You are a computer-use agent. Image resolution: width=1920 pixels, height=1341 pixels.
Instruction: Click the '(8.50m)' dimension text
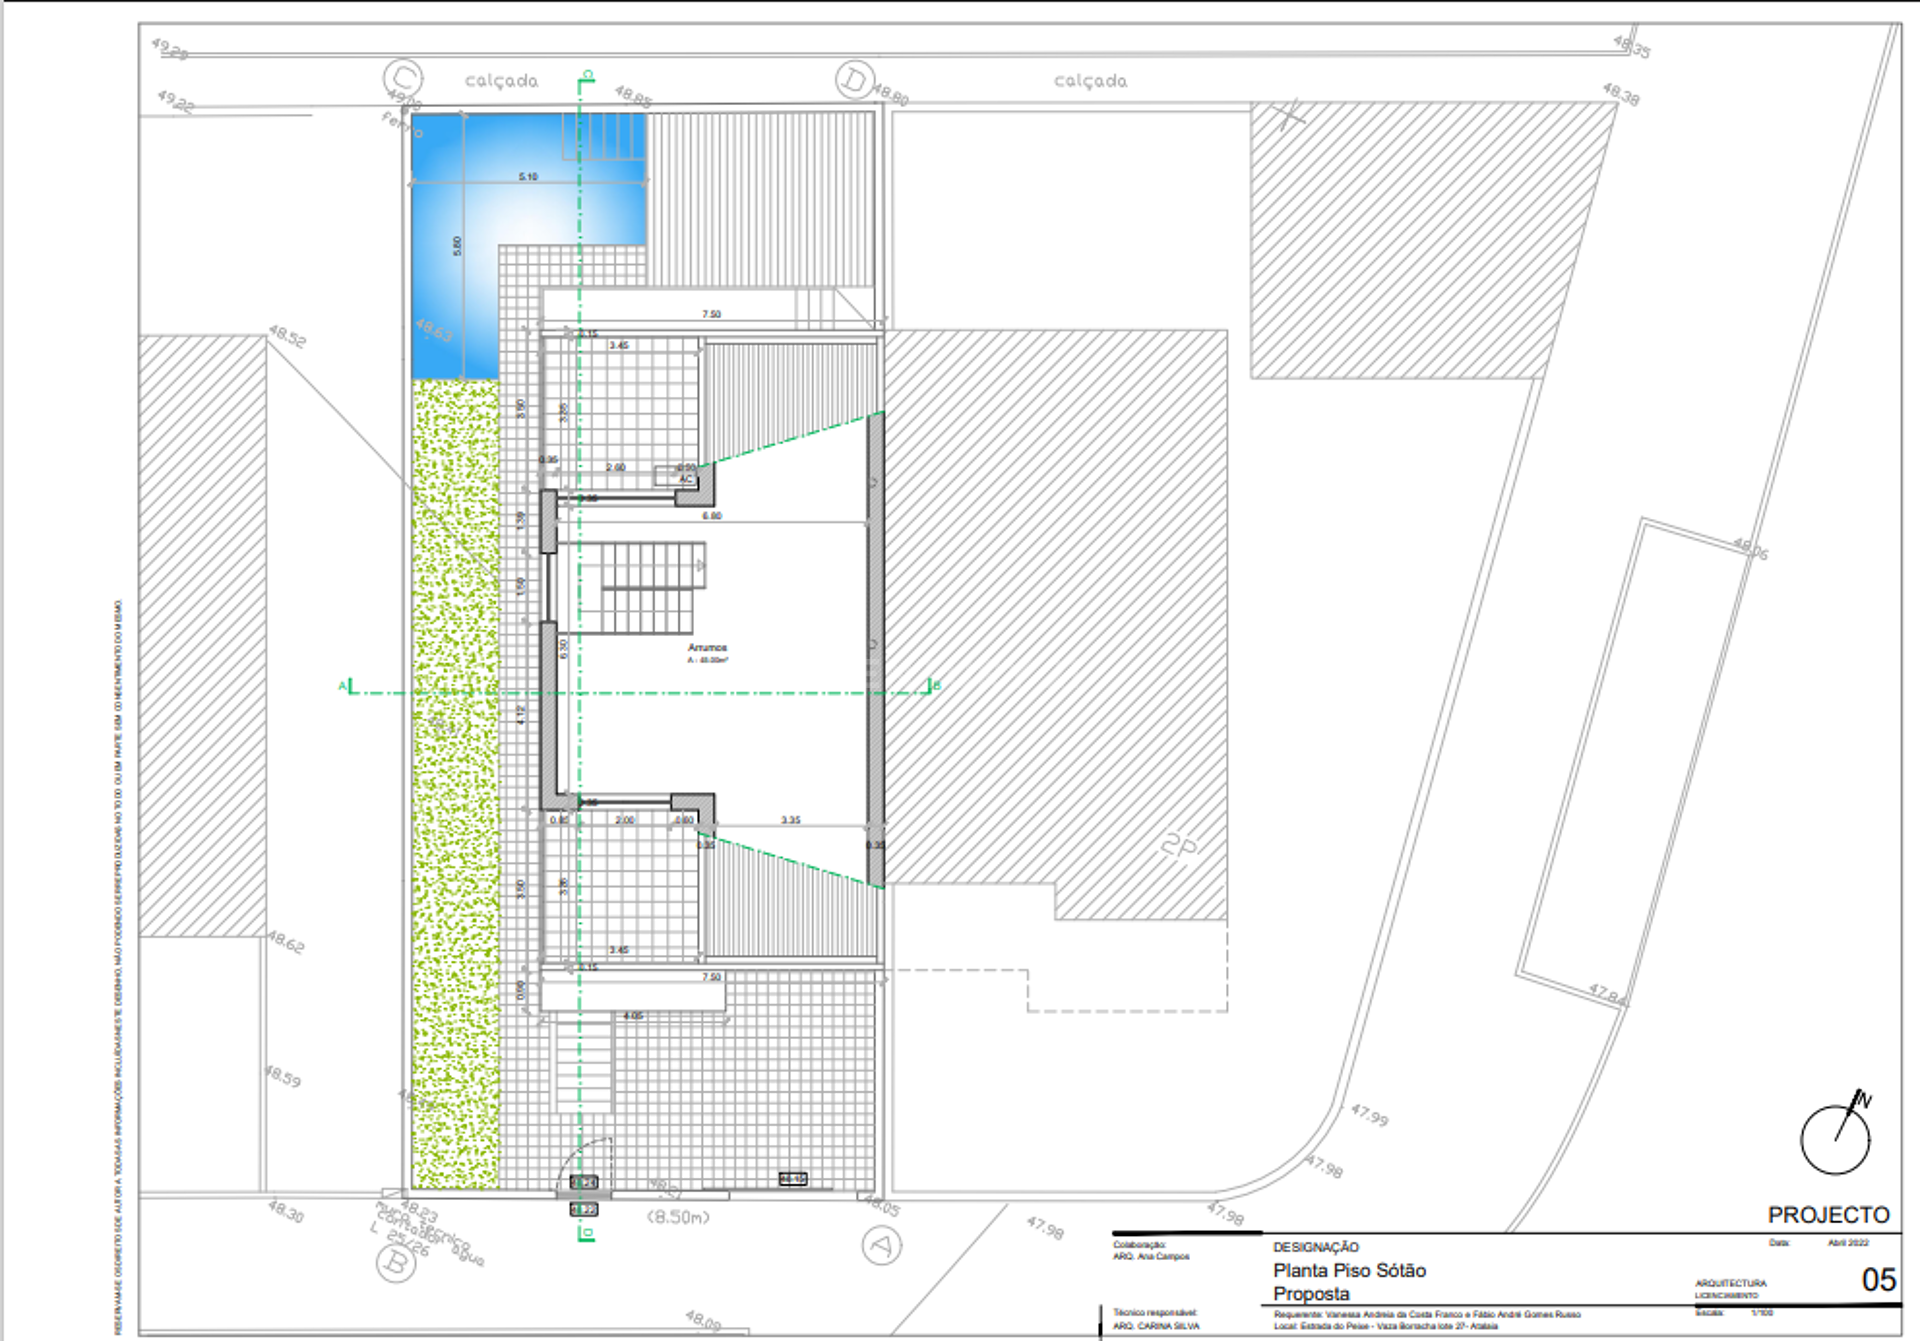(x=678, y=1217)
